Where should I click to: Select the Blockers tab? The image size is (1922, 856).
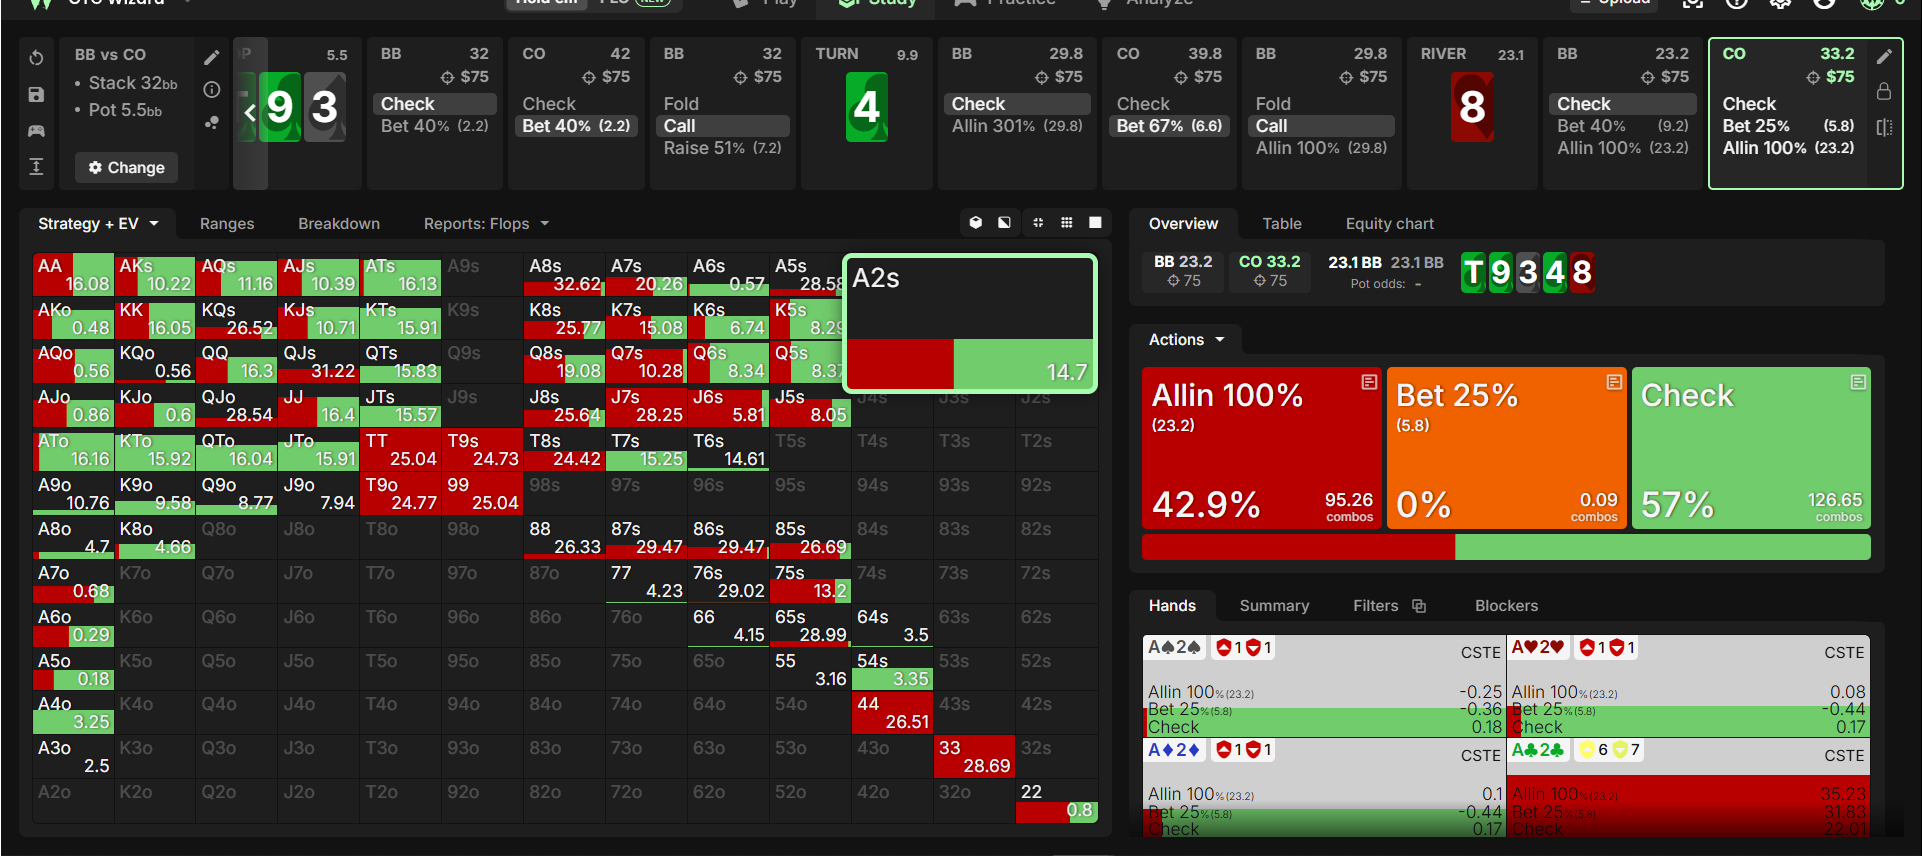[1506, 606]
